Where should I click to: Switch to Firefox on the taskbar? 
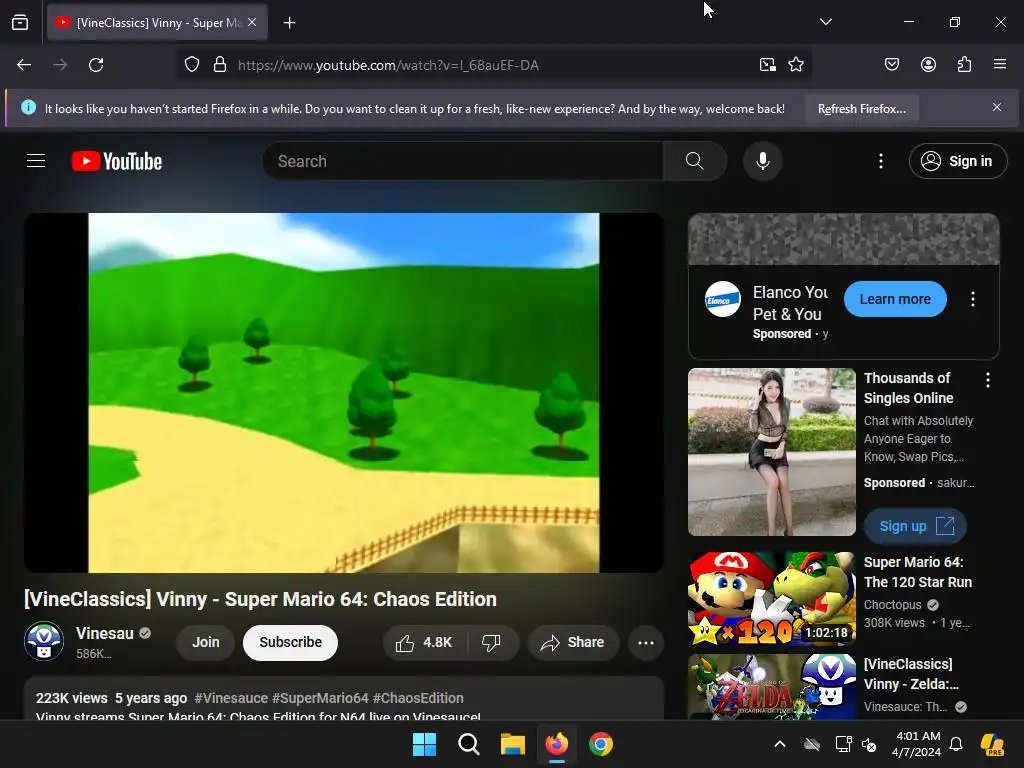(556, 744)
